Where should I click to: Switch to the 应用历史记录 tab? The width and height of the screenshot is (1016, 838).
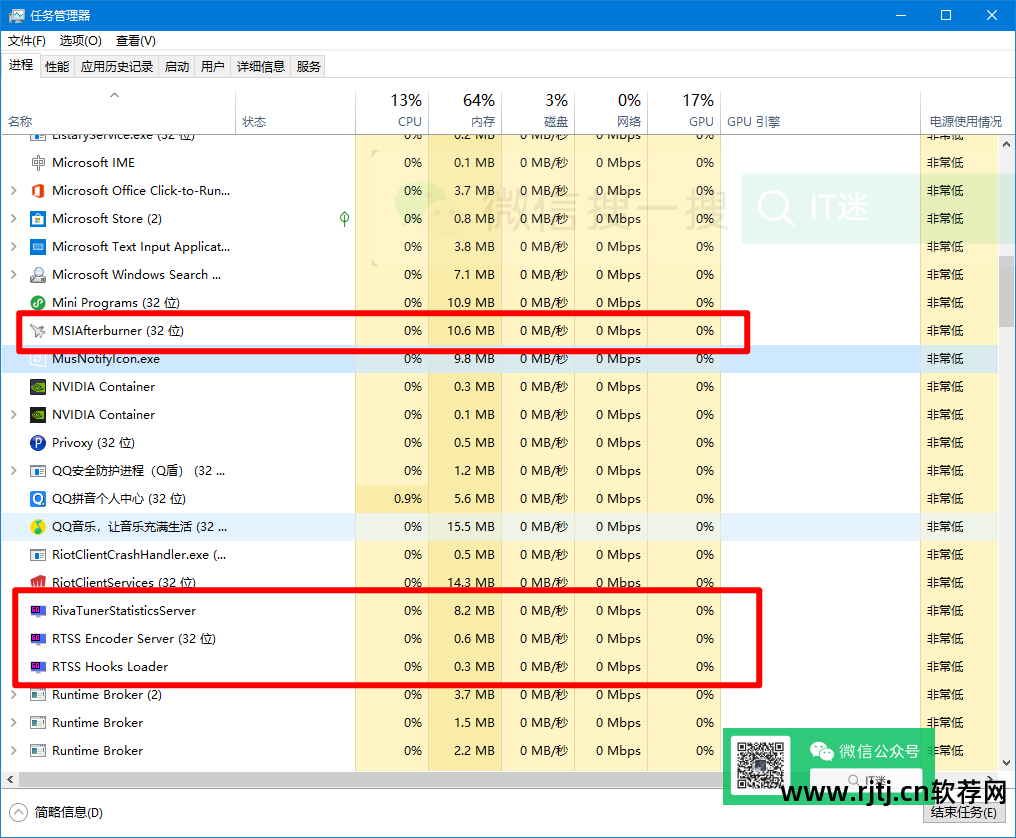pos(117,66)
